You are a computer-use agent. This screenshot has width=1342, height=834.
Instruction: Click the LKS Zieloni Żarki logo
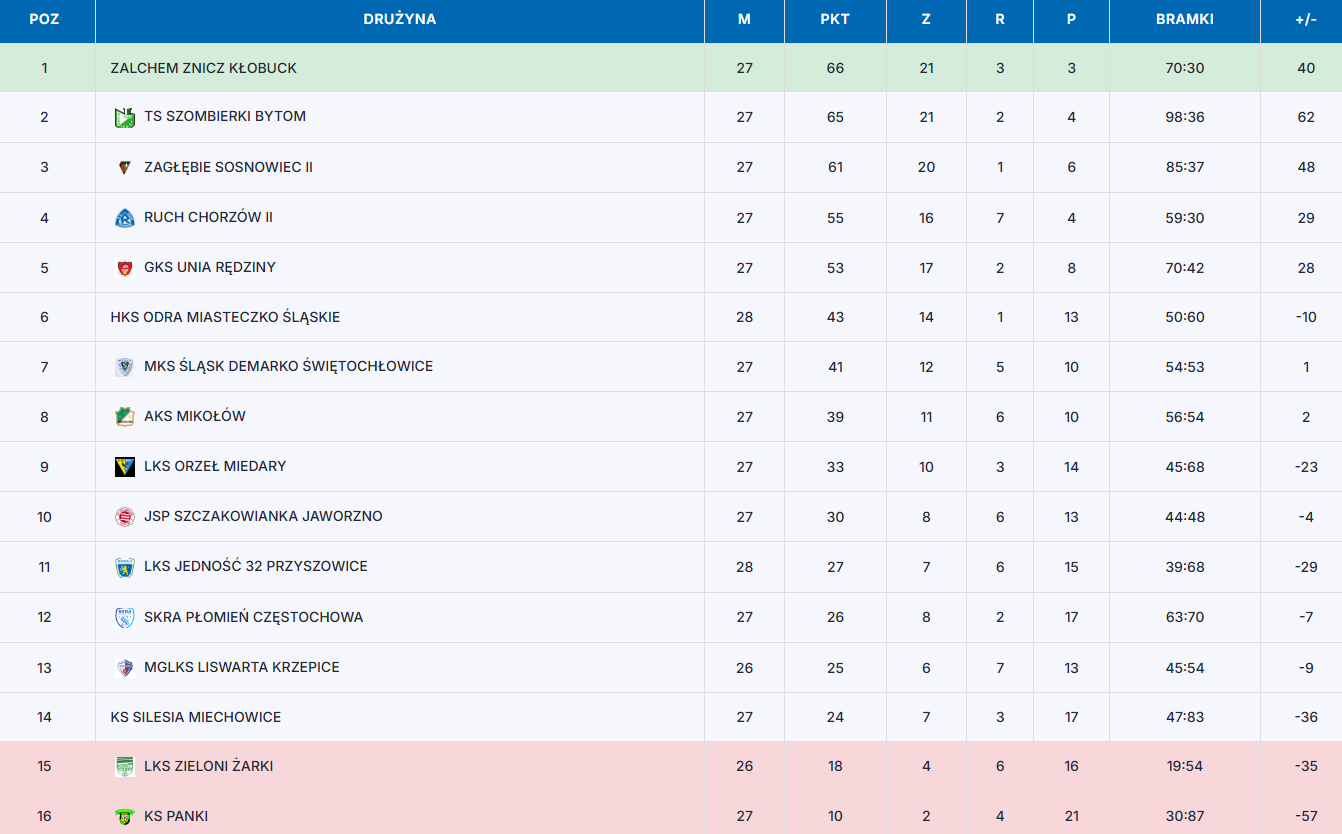(124, 767)
